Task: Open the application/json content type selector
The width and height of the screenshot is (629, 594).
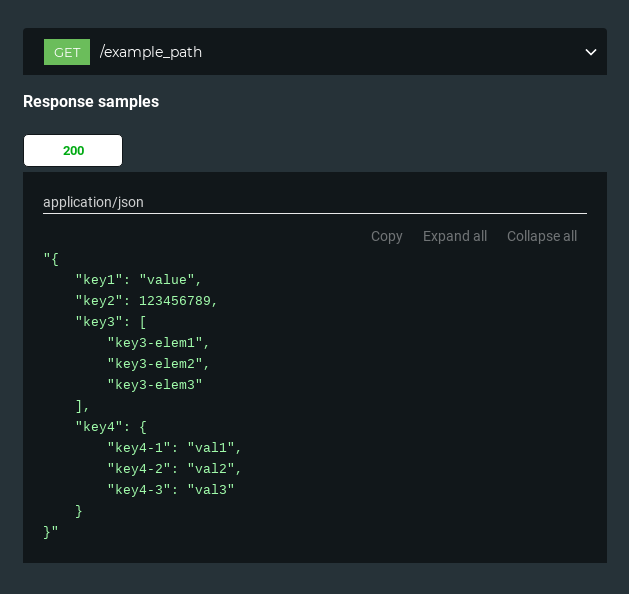Action: click(315, 203)
